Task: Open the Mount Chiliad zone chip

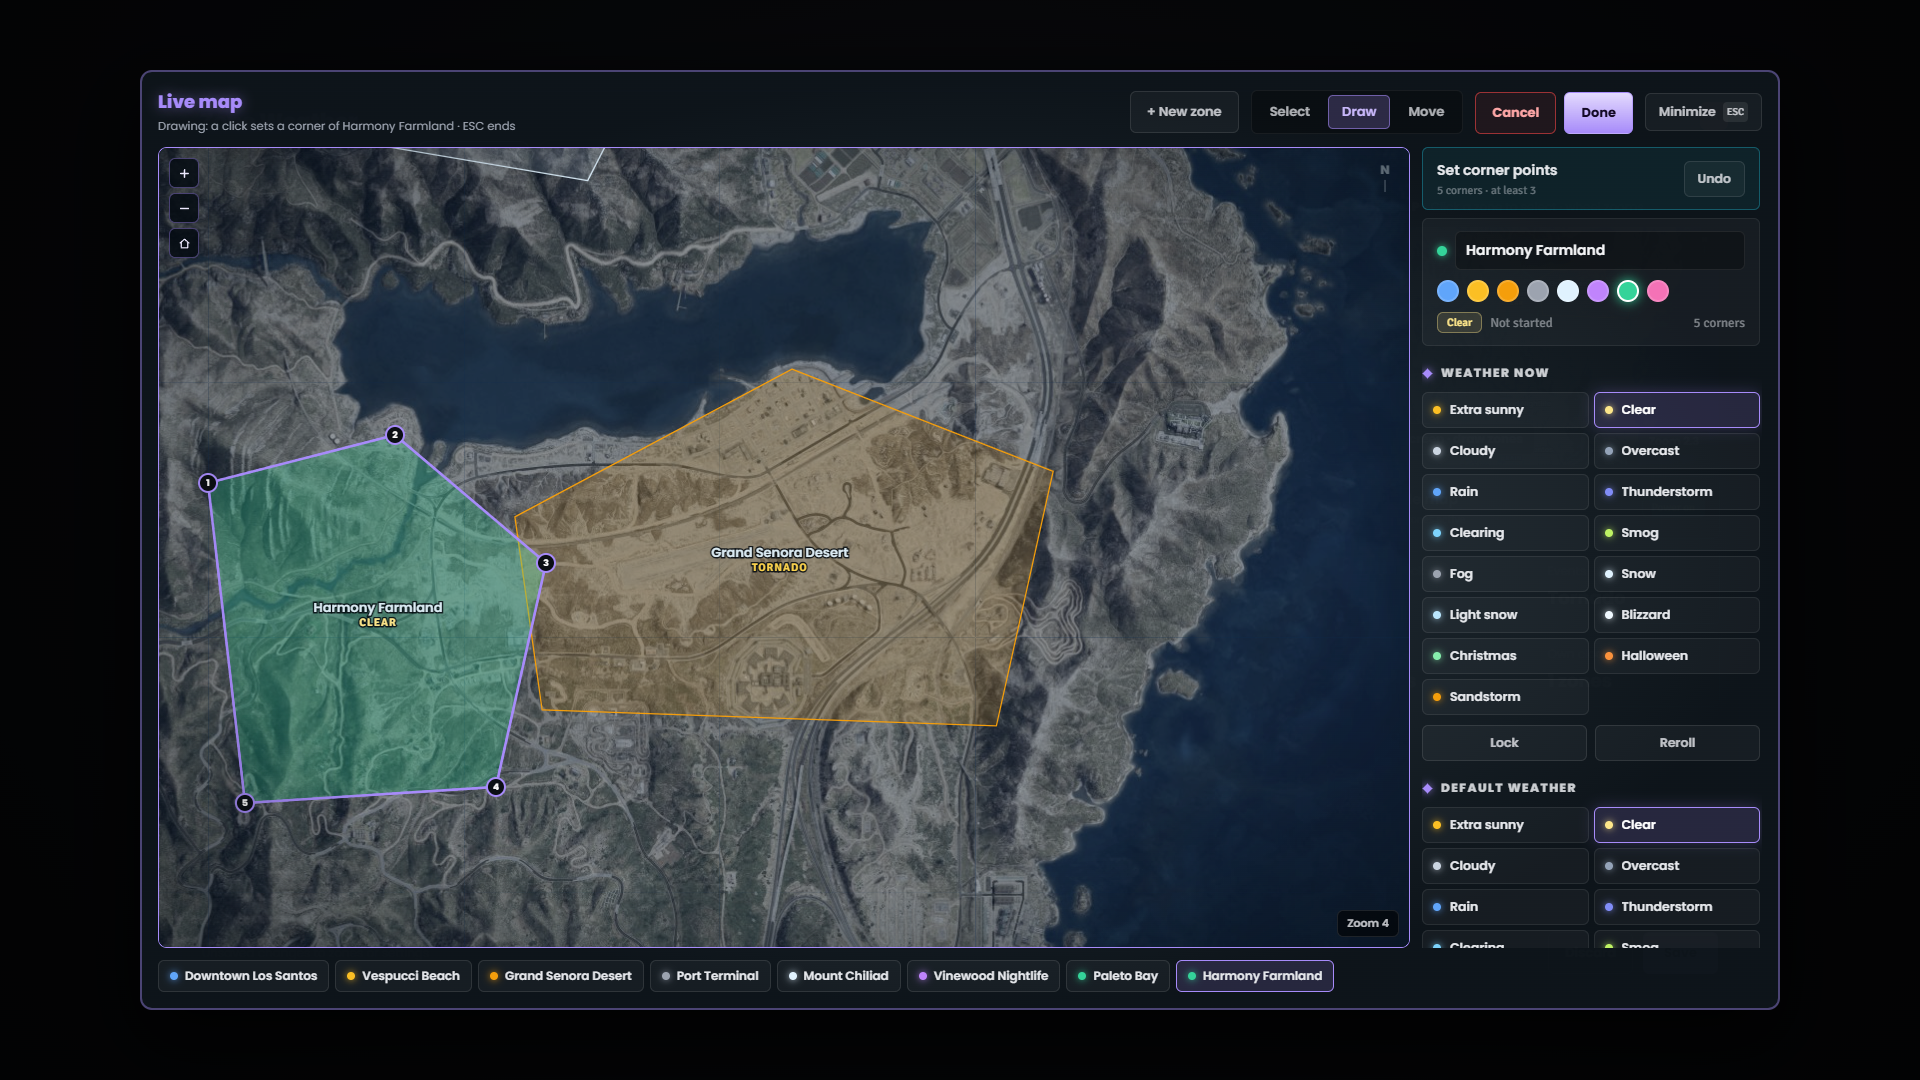Action: [x=838, y=976]
